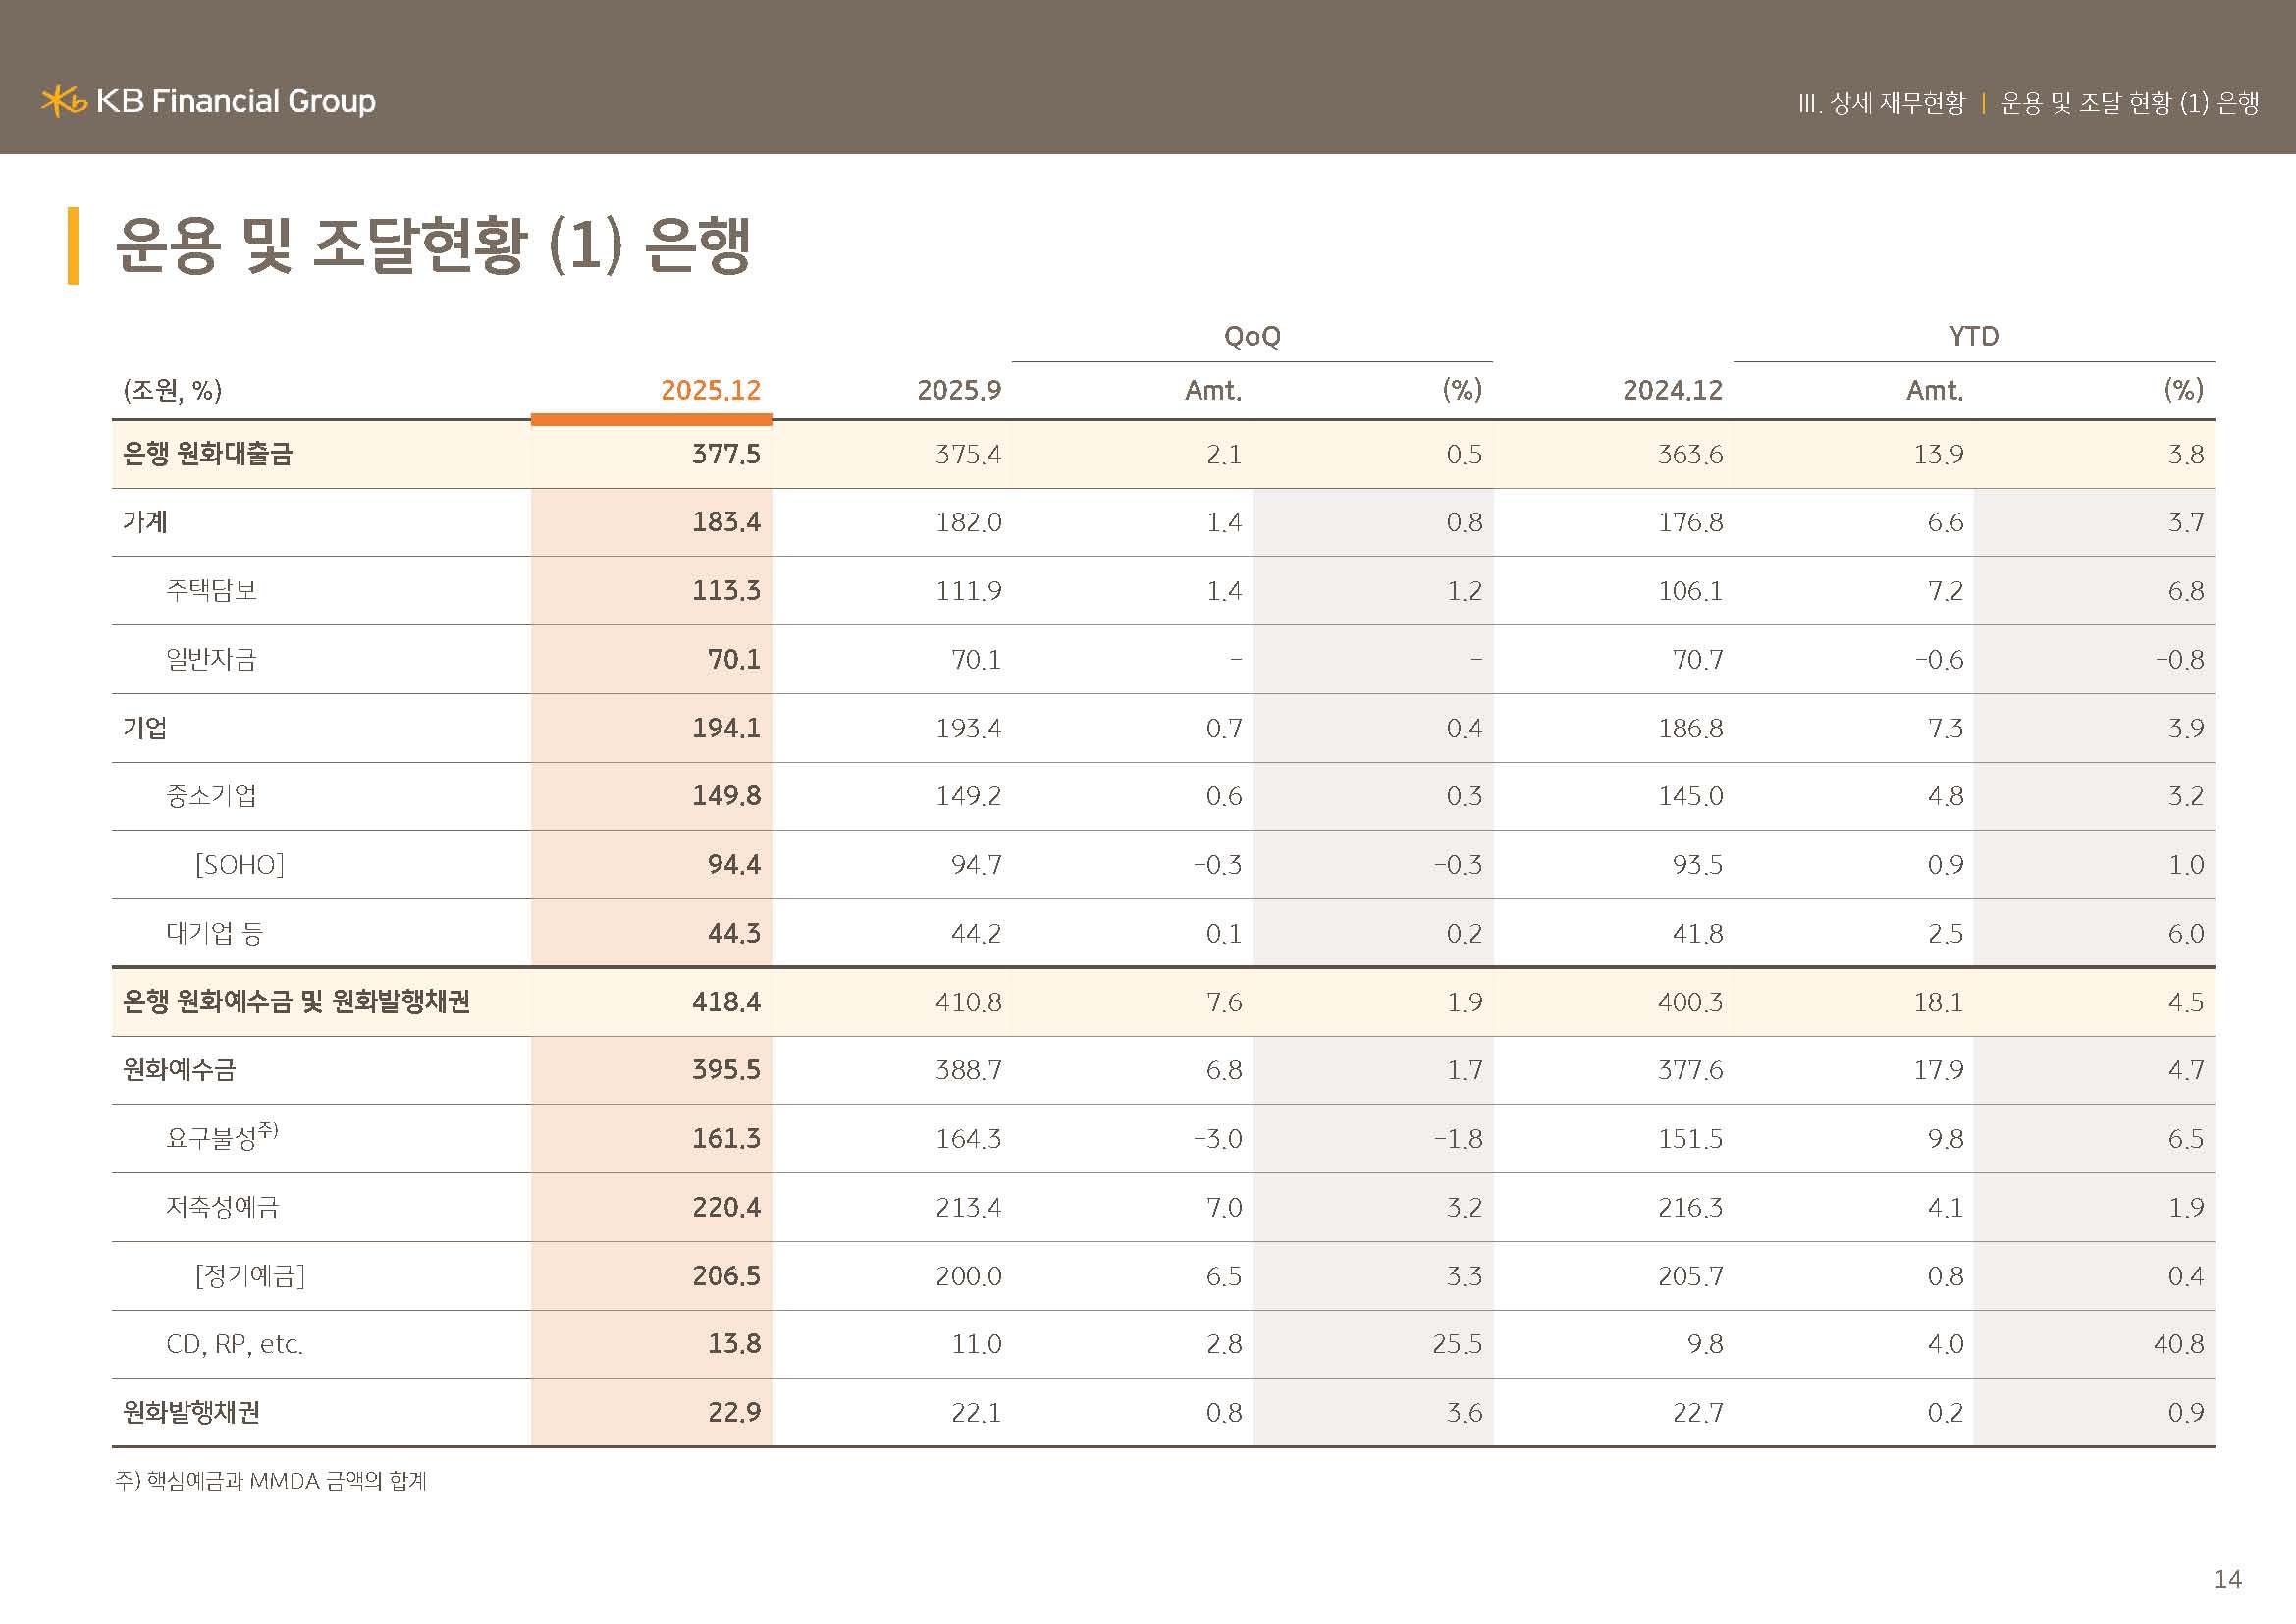Select the 2025.9 column header
Viewport: 2296px width, 1624px height.
tap(958, 390)
